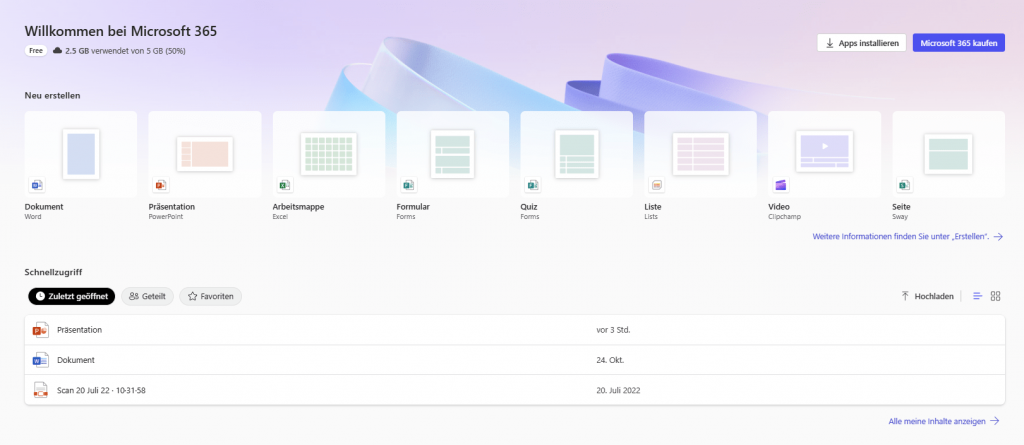Click the 'vor 3 Std.' timestamp
Image resolution: width=1024 pixels, height=445 pixels.
point(613,330)
